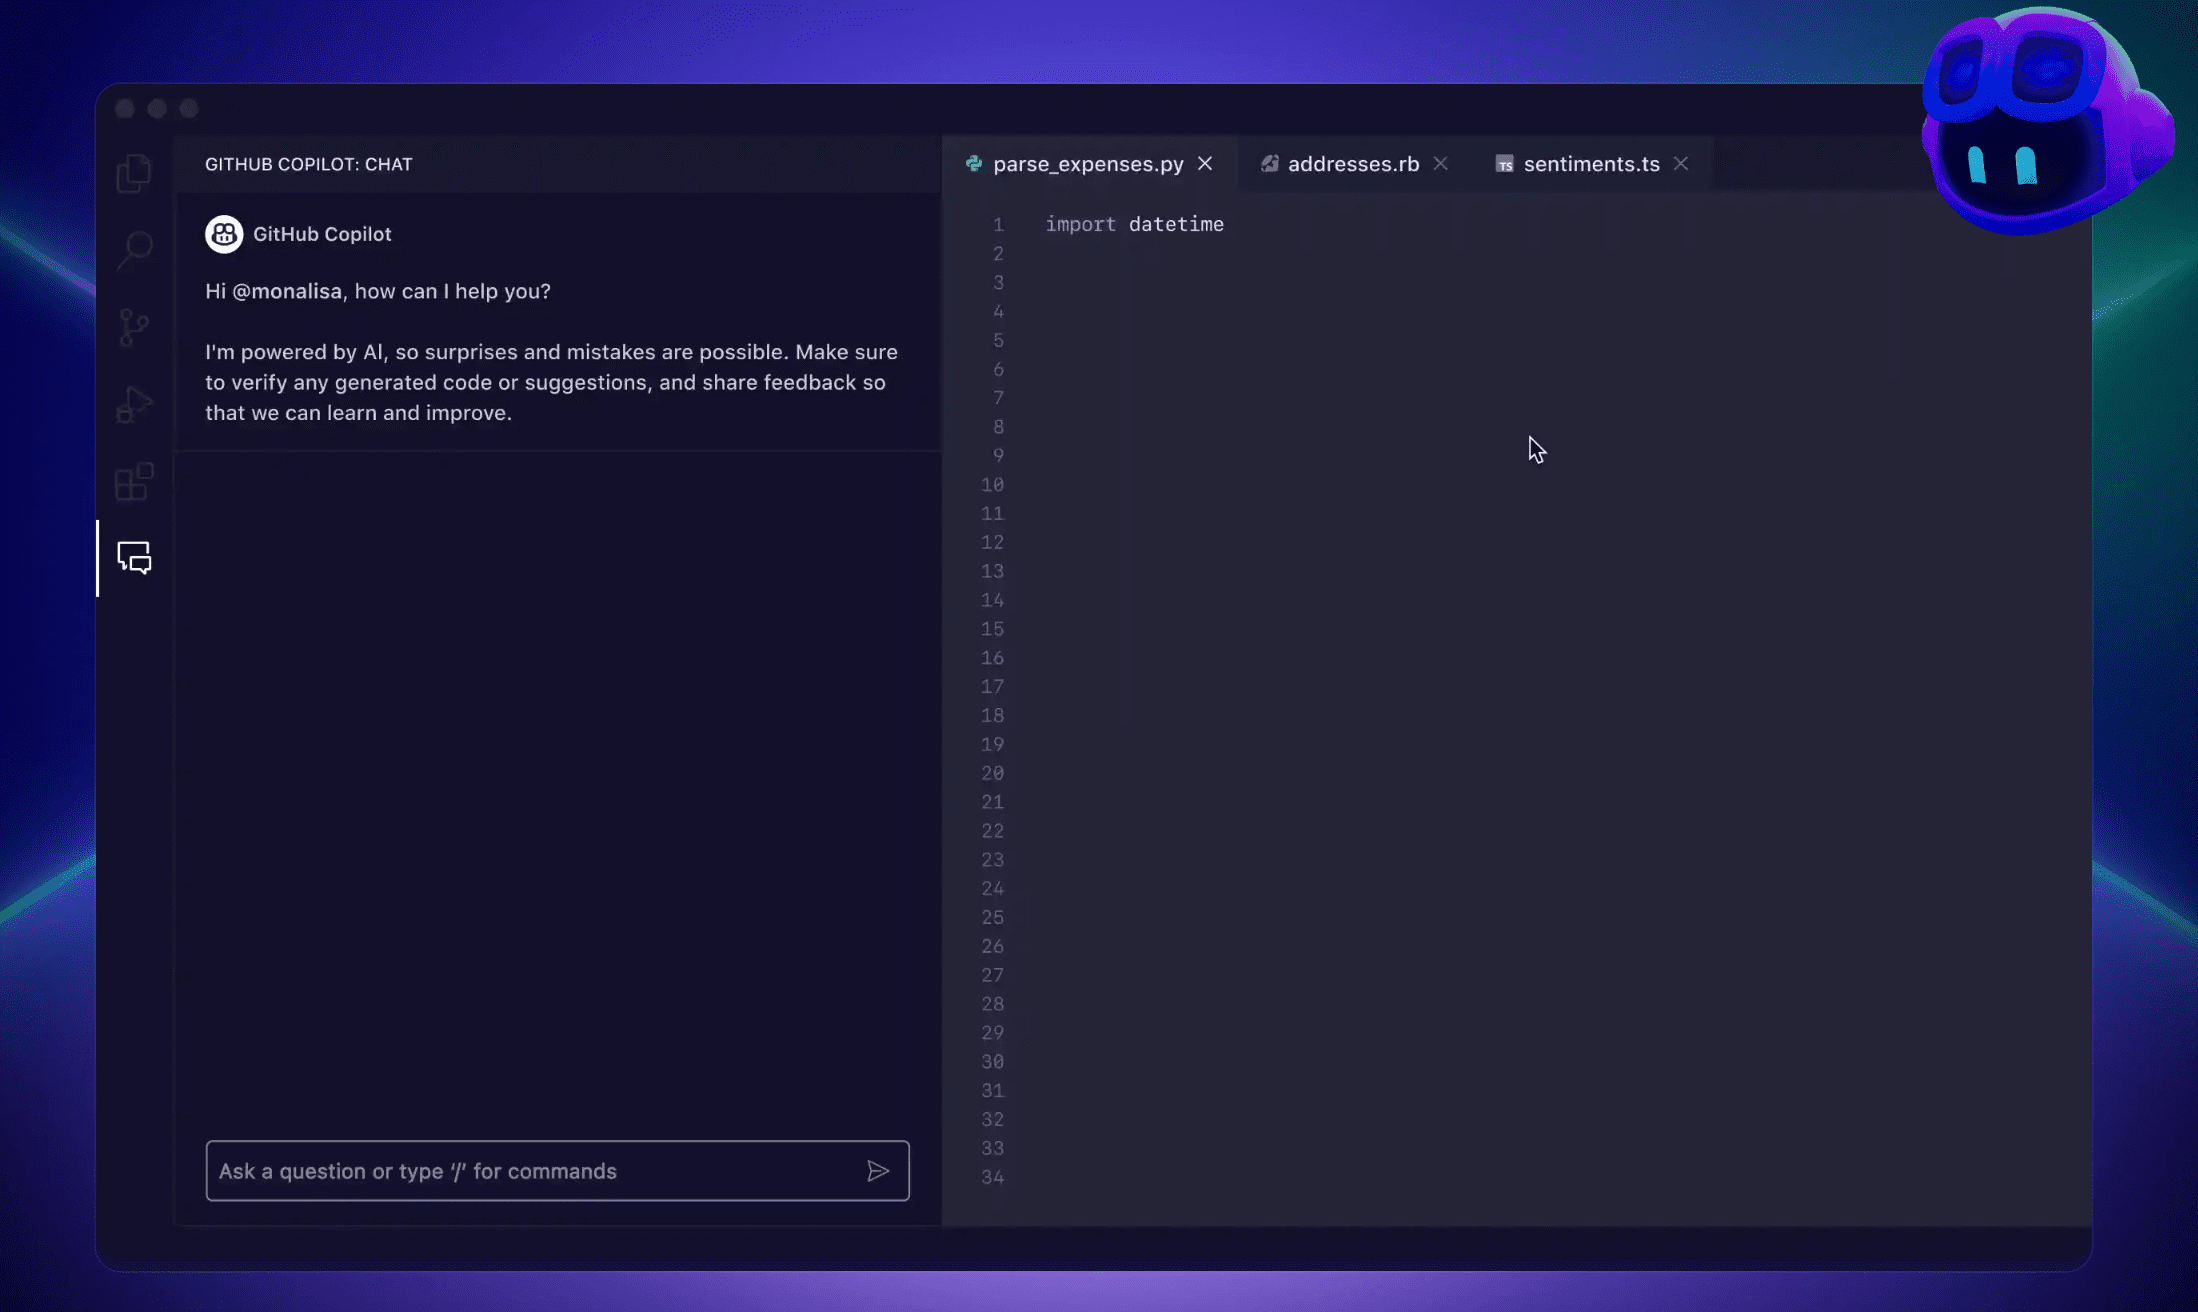Click the Python file icon on parse_expenses.py tab
Image resolution: width=2198 pixels, height=1312 pixels.
point(974,164)
